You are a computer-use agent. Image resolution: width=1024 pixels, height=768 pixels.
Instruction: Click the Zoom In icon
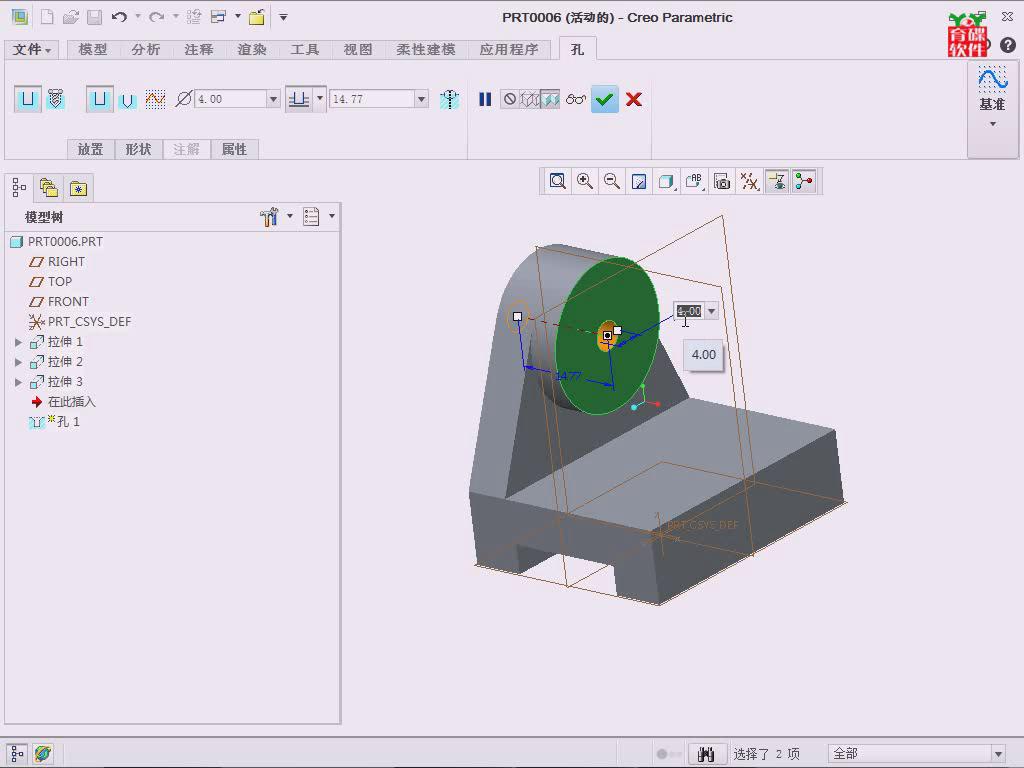point(584,182)
